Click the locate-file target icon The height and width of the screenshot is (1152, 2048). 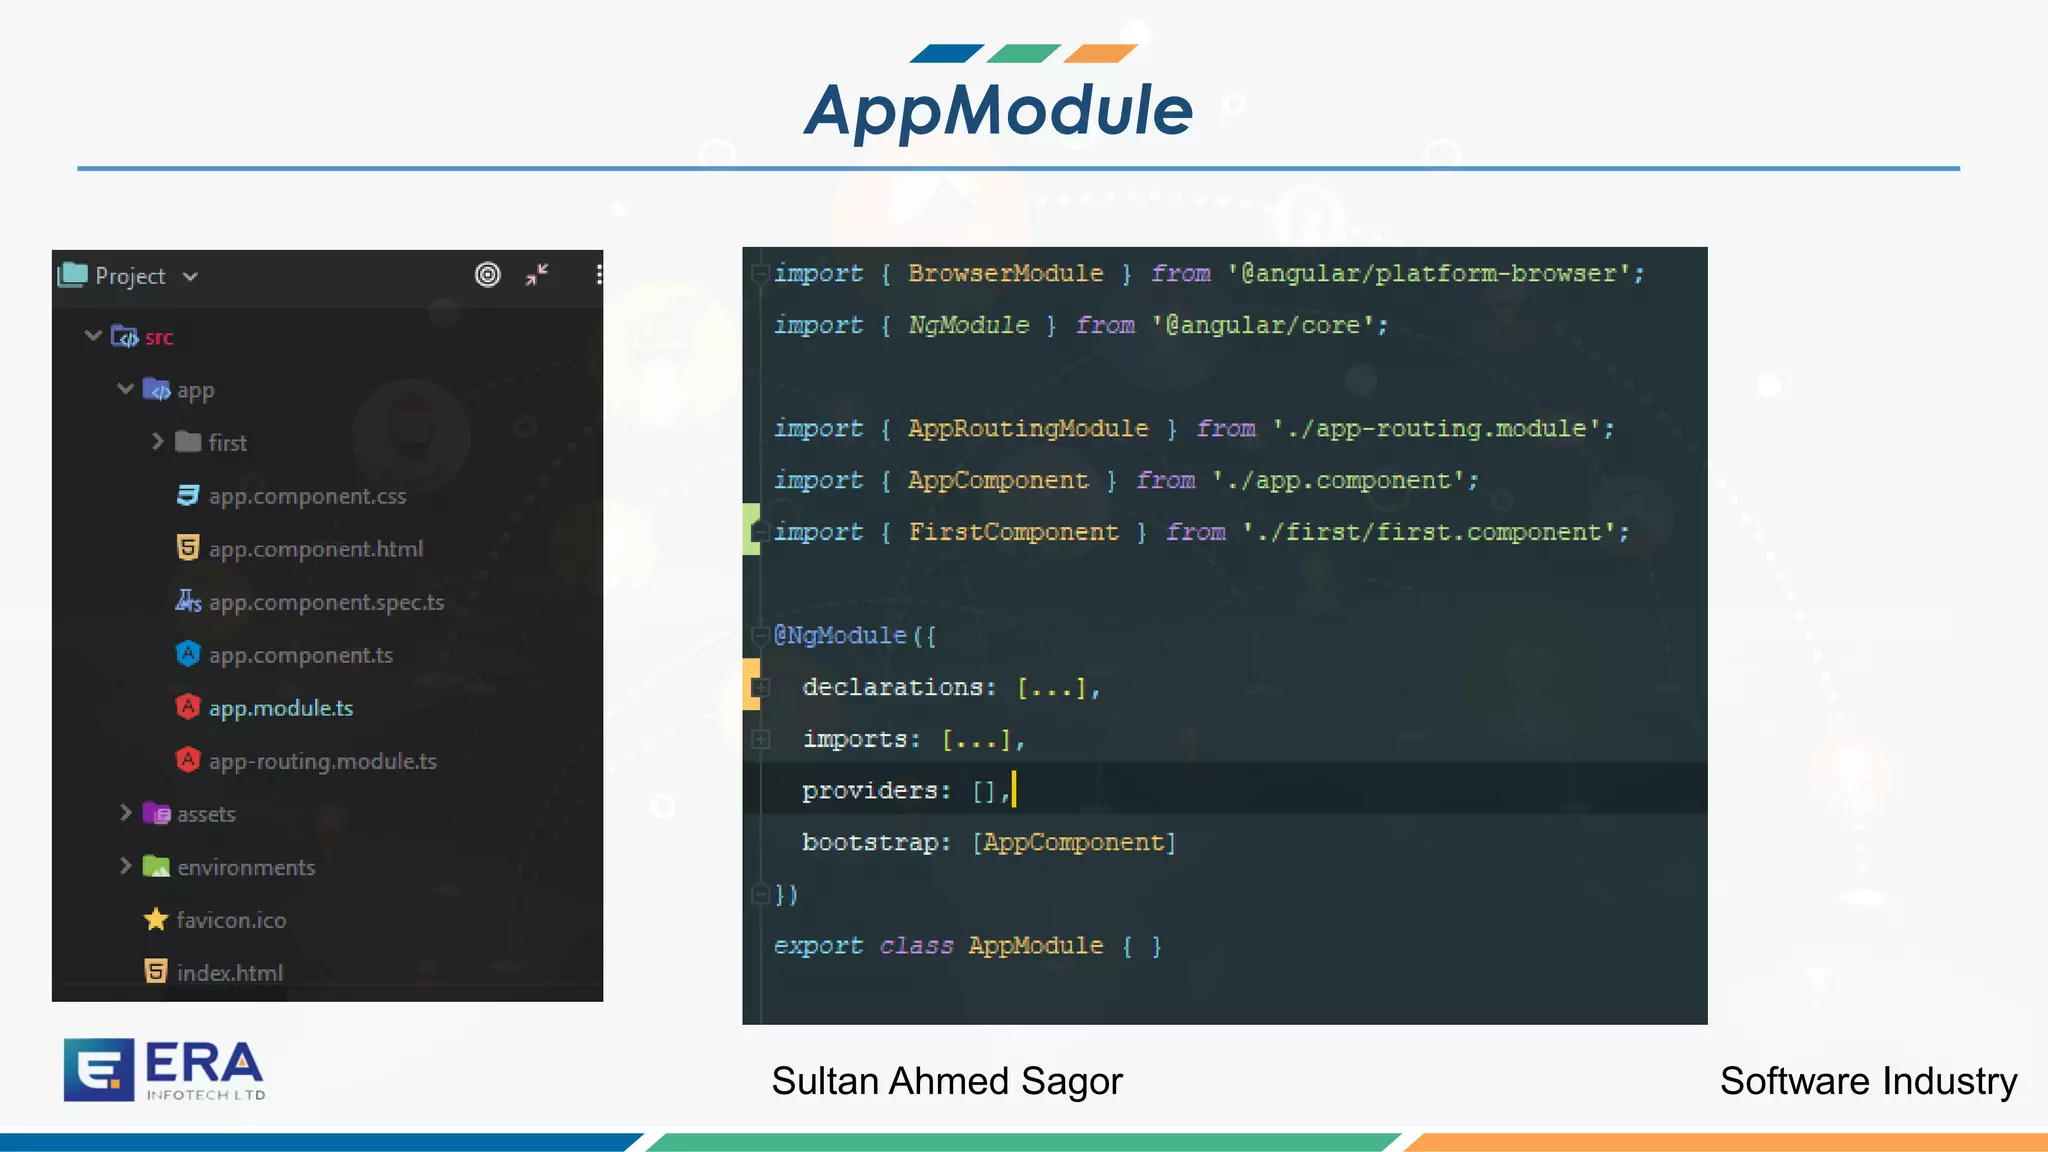click(487, 275)
